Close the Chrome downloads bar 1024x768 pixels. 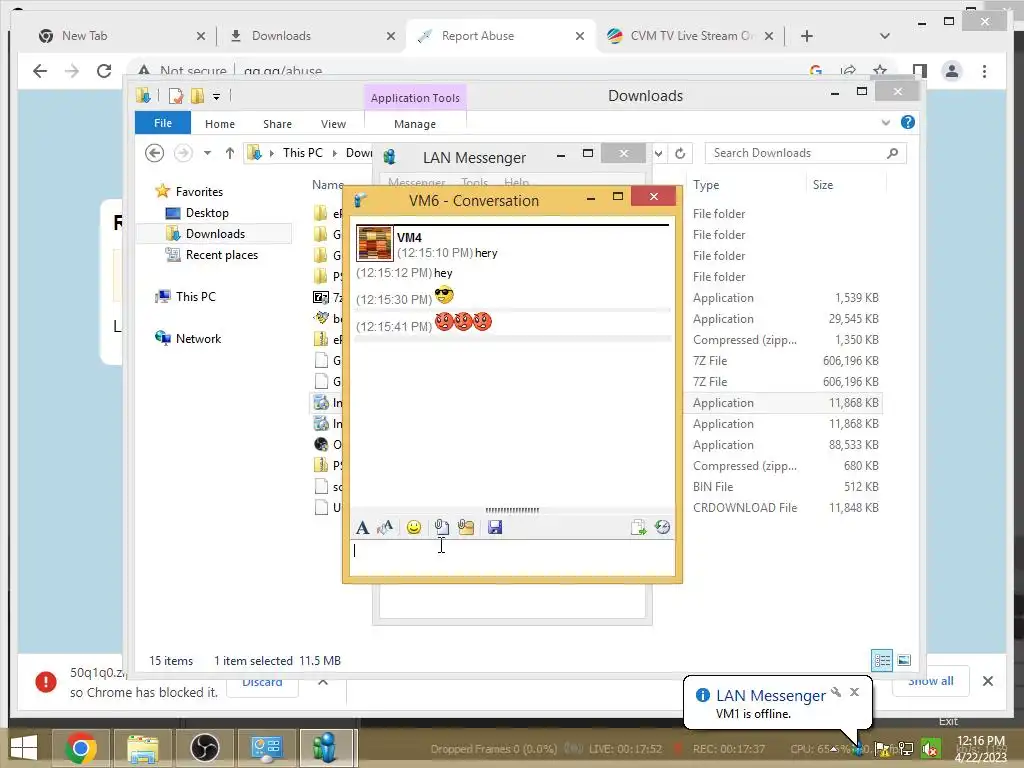(x=988, y=681)
